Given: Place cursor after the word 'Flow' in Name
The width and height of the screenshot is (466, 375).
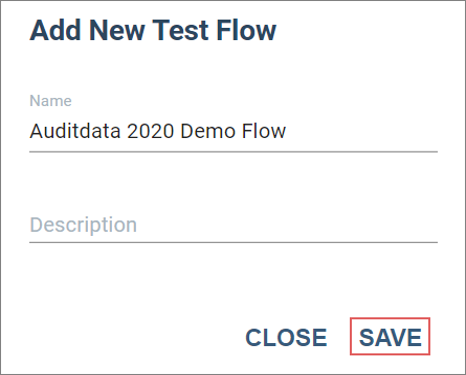Looking at the screenshot, I should [287, 131].
